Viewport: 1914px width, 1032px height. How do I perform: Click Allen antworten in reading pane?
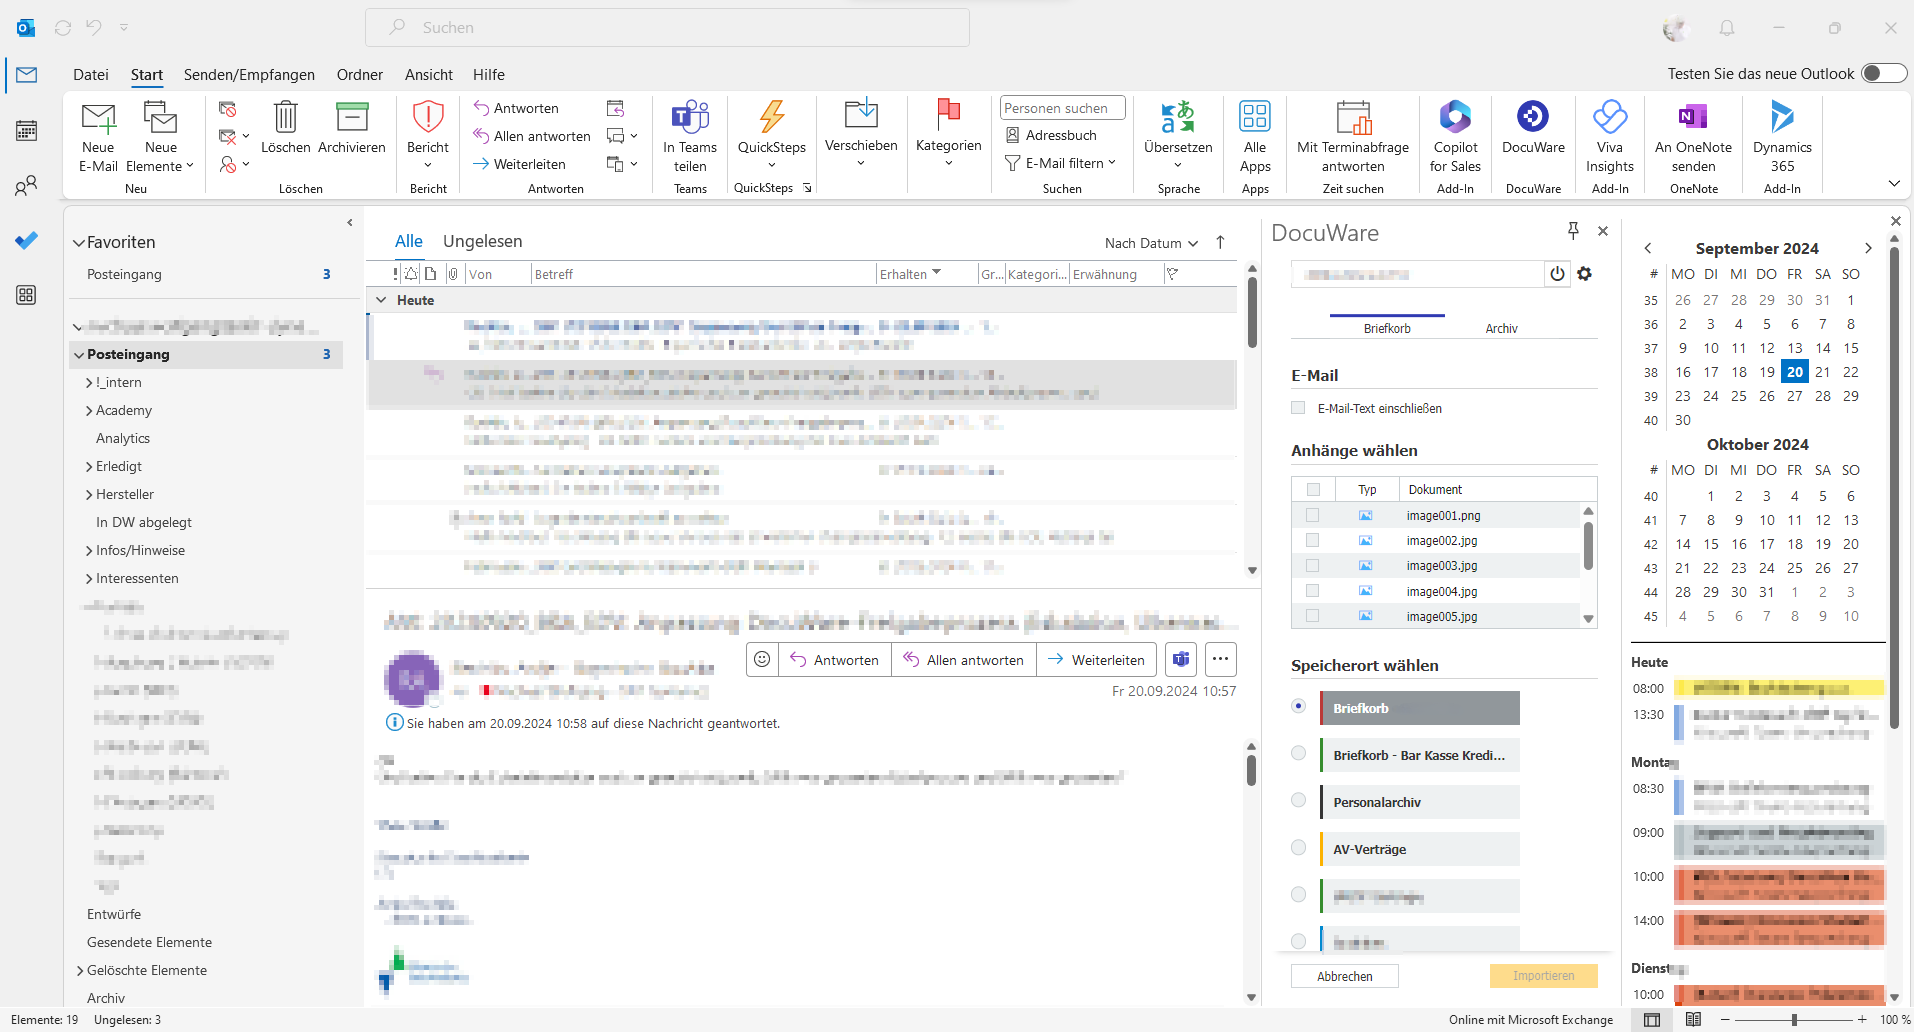(x=964, y=660)
